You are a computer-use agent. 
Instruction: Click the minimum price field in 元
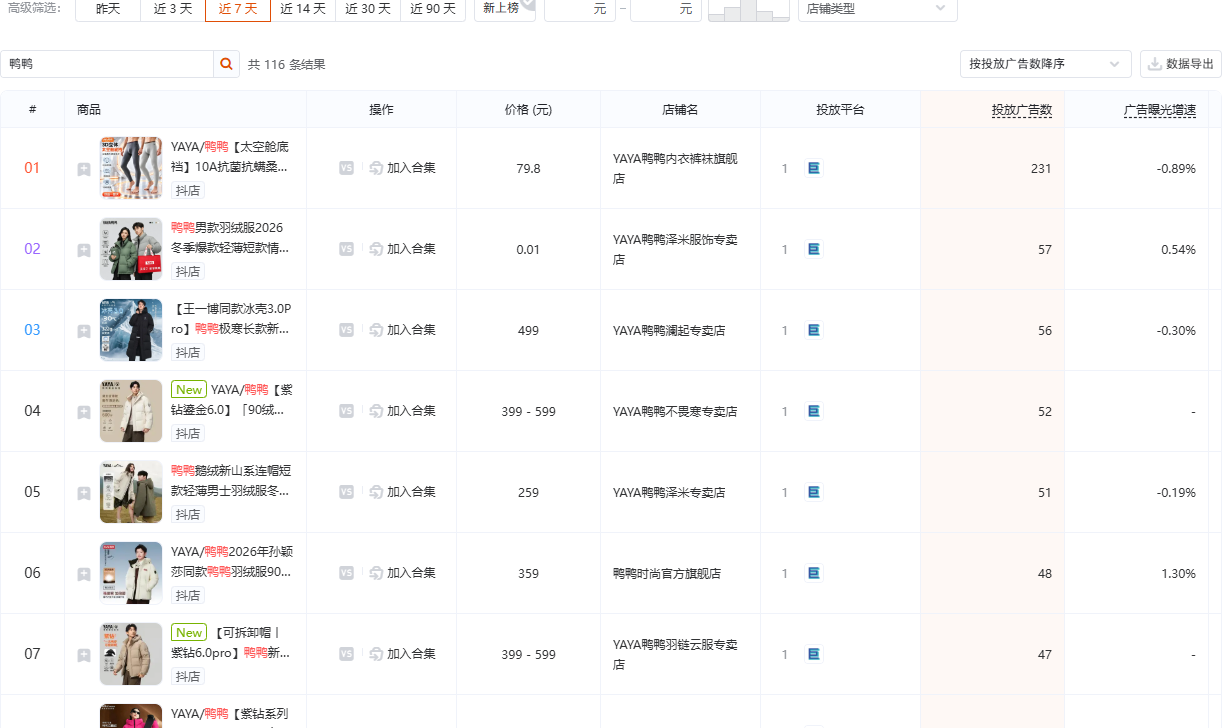pos(580,8)
